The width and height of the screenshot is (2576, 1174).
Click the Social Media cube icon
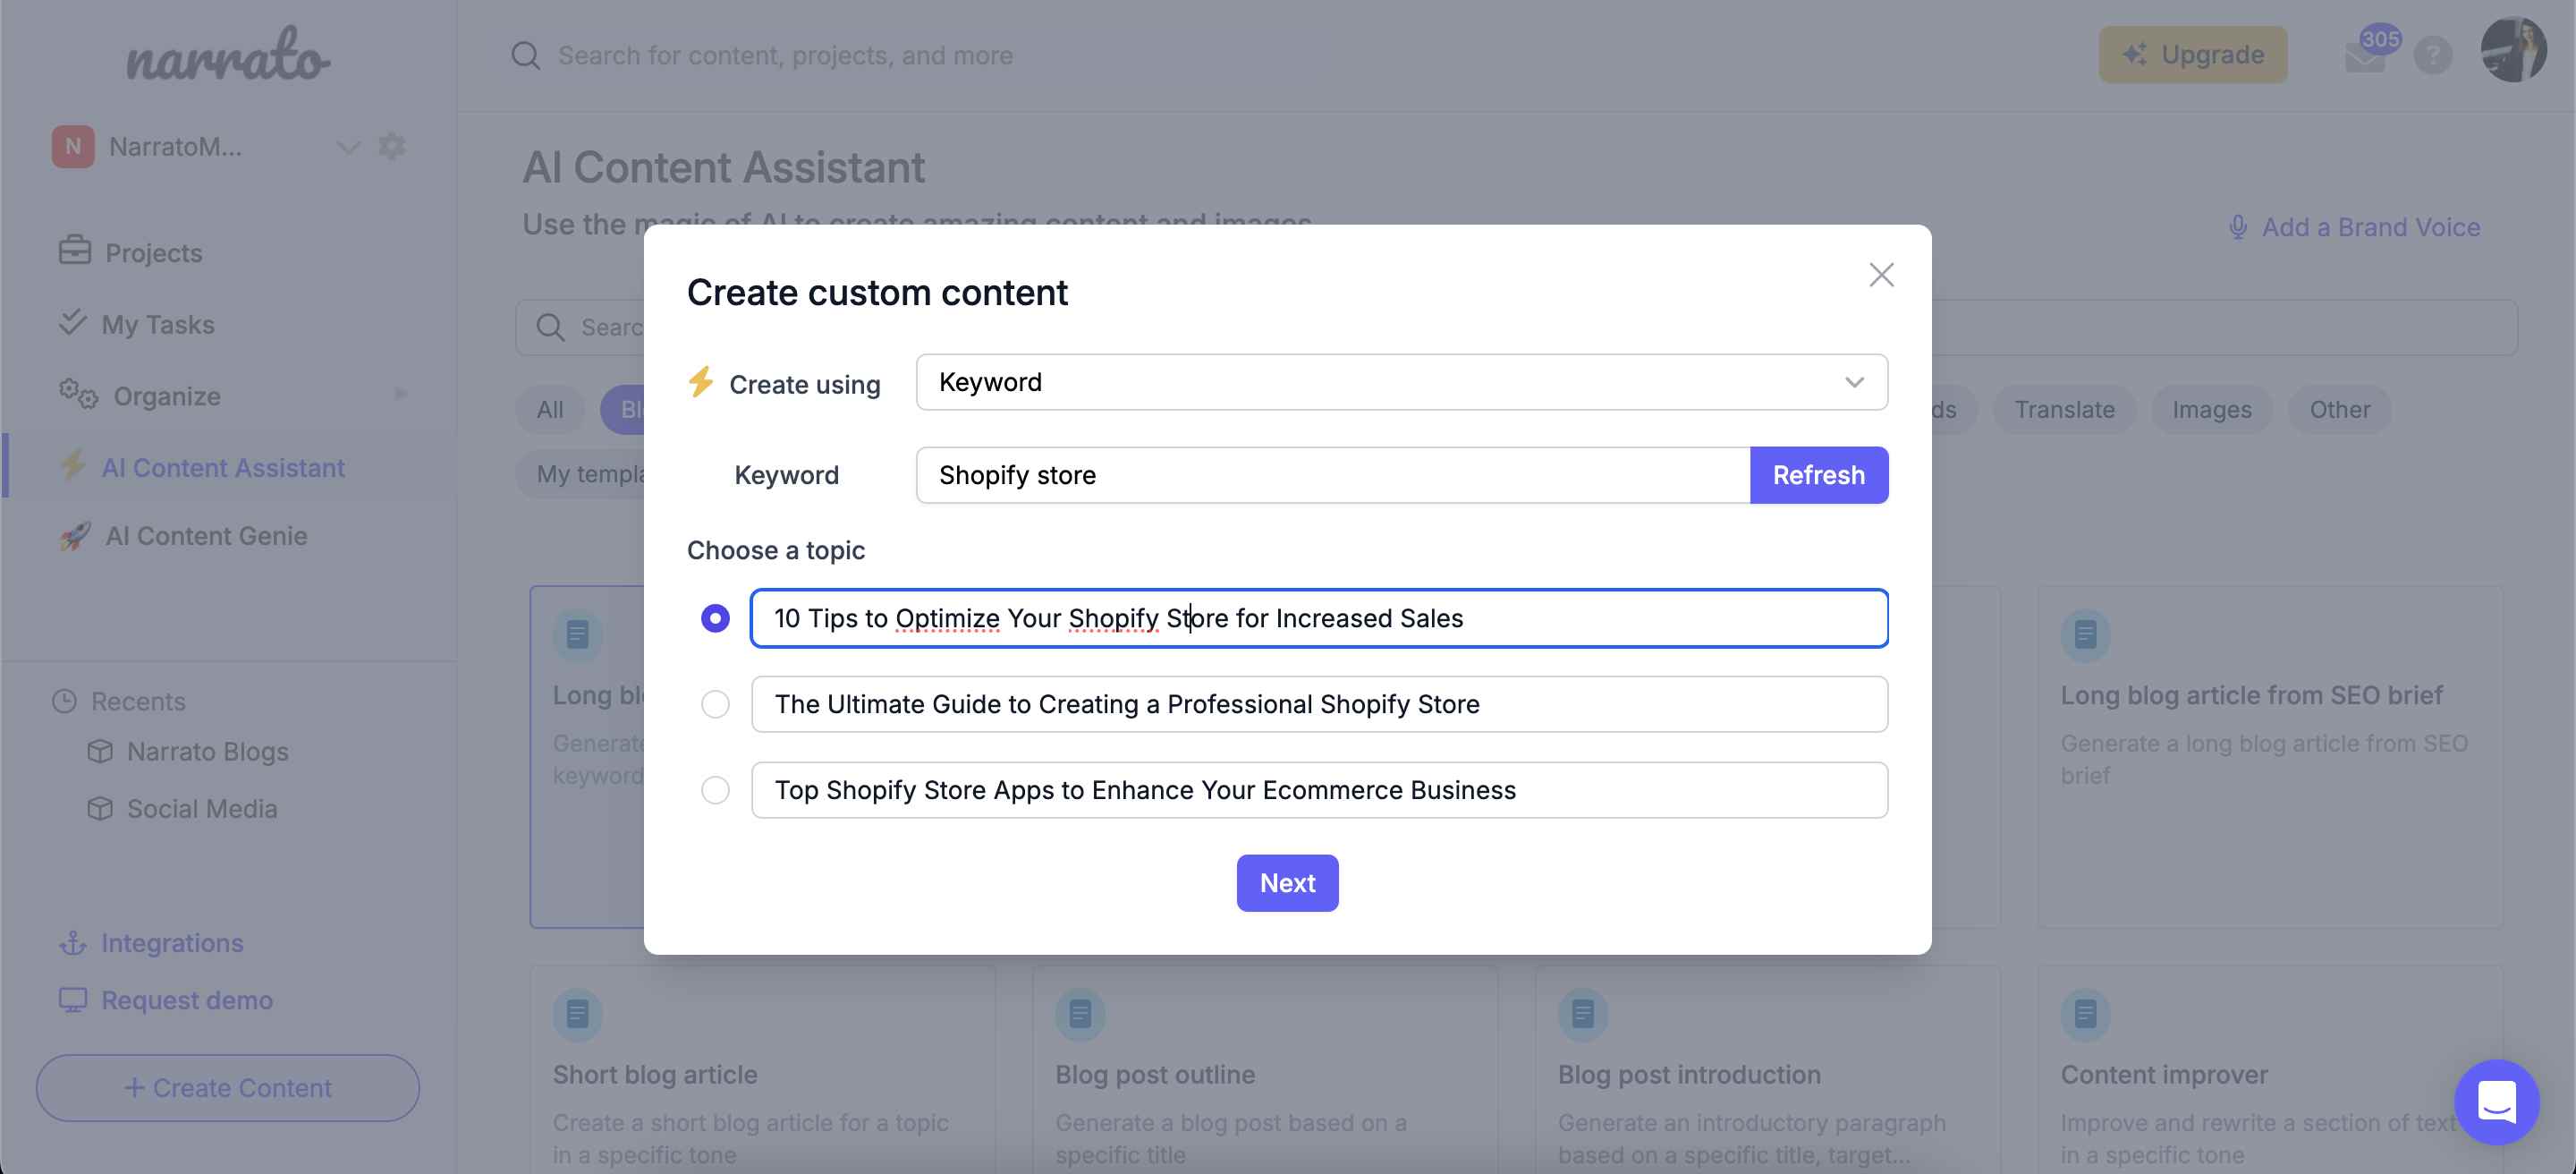coord(100,808)
